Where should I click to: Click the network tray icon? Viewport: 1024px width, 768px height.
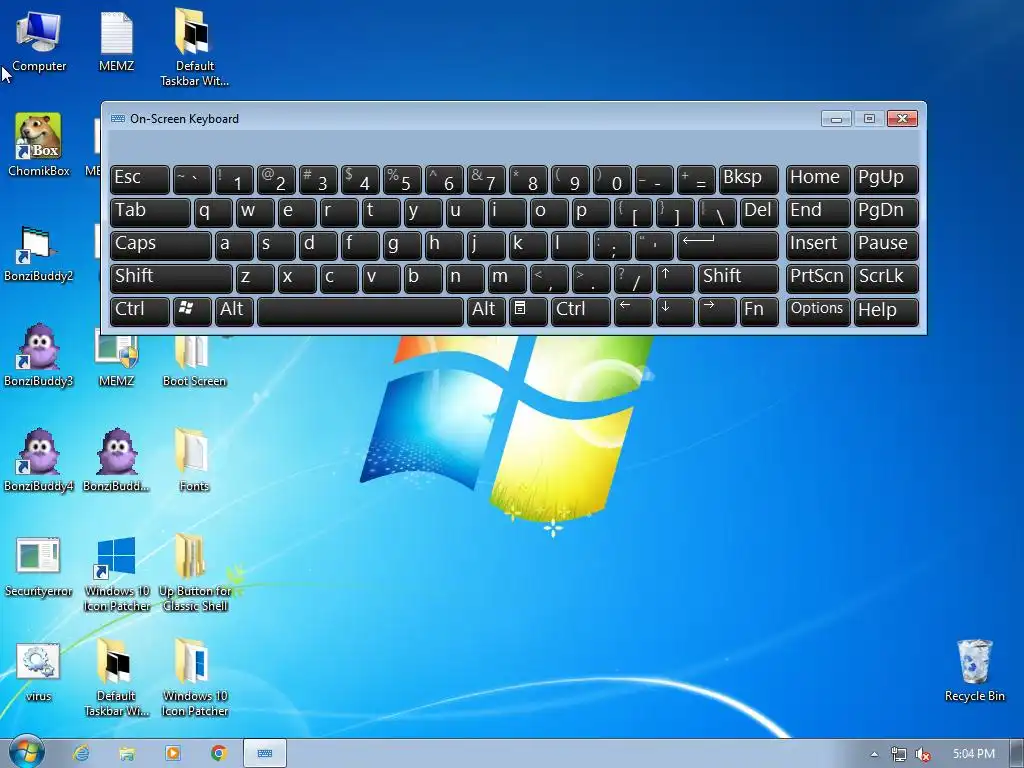pos(899,755)
